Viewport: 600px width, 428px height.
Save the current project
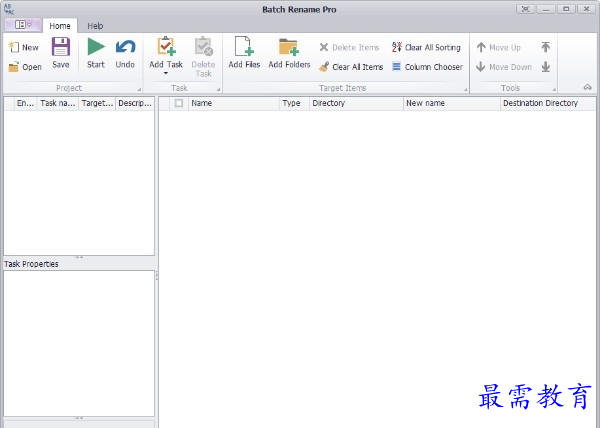pos(60,53)
